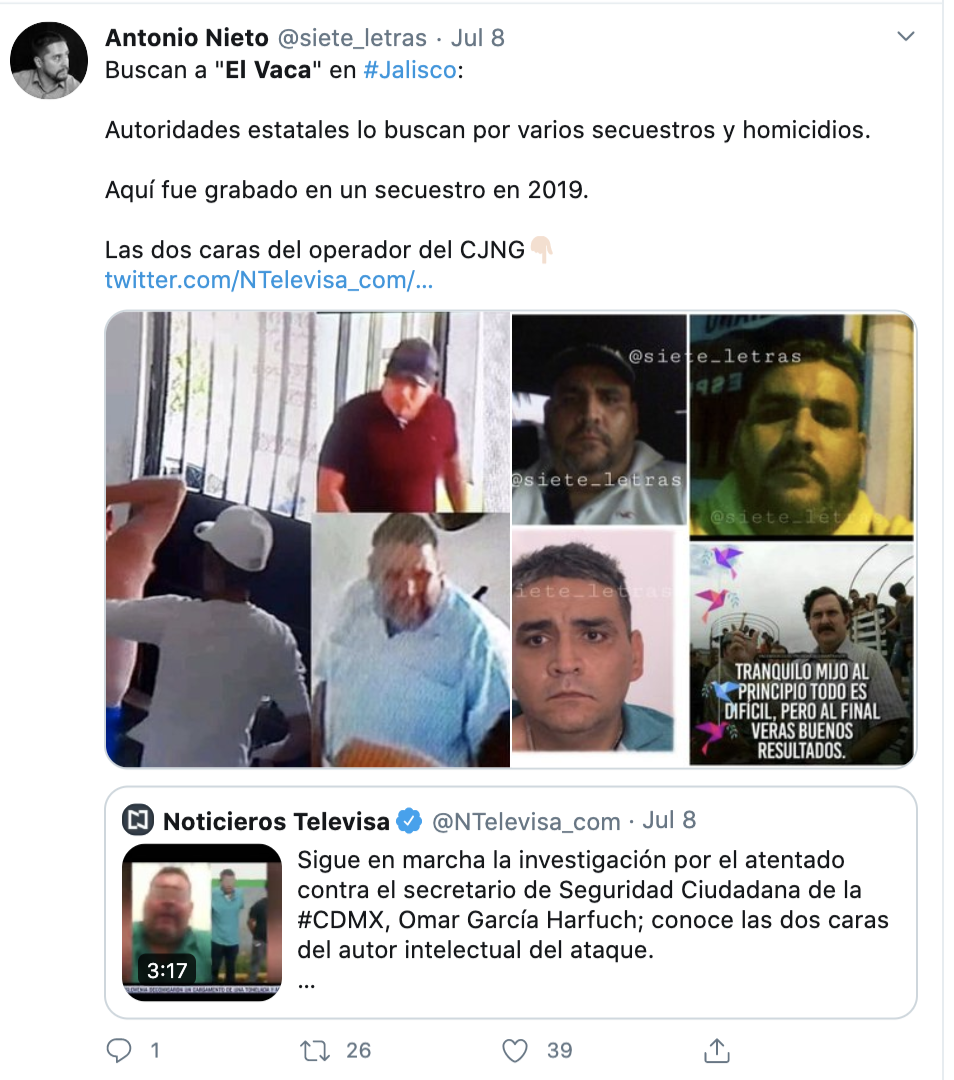
Task: Click the Antonio Nieto display name
Action: pyautogui.click(x=187, y=38)
